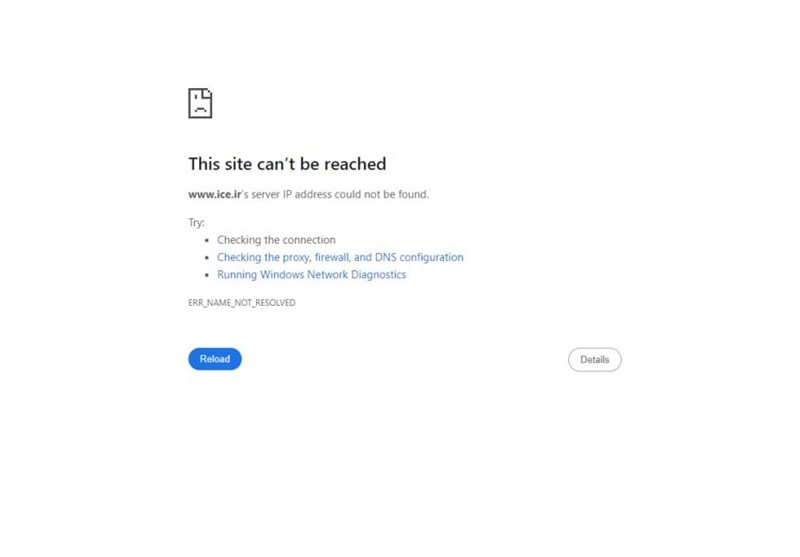Click the ERR_NAME_NOT_RESOLVED error code
Image resolution: width=800 pixels, height=557 pixels.
click(242, 302)
